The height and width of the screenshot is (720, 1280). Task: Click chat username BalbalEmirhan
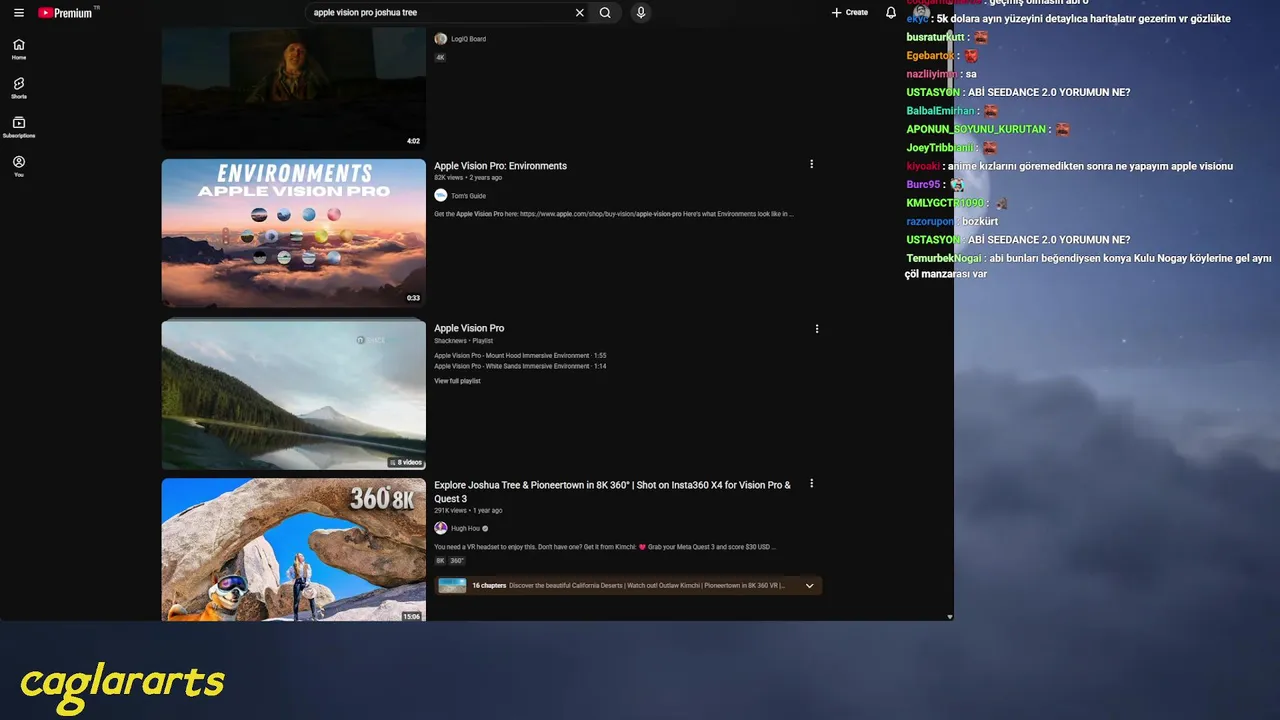[x=940, y=111]
